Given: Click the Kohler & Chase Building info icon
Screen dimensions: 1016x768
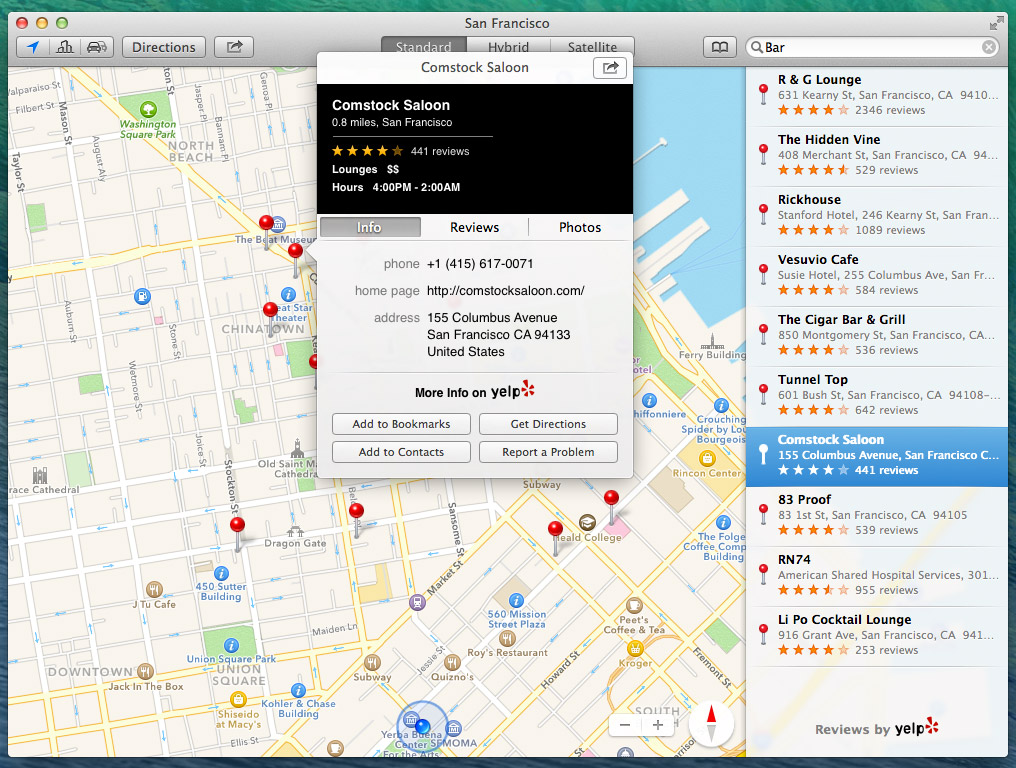Looking at the screenshot, I should tap(298, 690).
